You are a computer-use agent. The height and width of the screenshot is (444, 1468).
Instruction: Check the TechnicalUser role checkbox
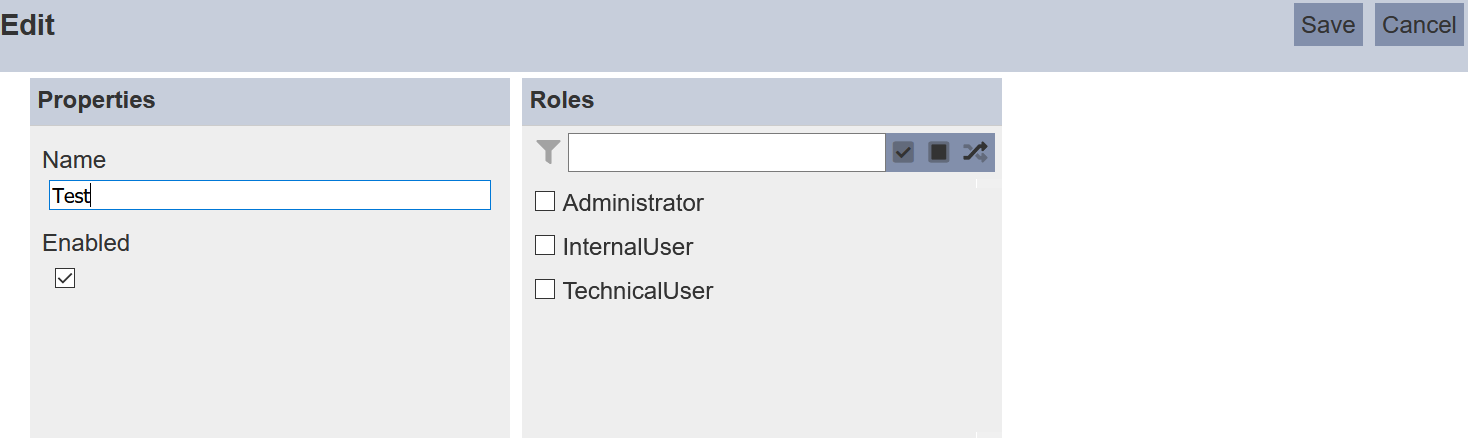545,289
